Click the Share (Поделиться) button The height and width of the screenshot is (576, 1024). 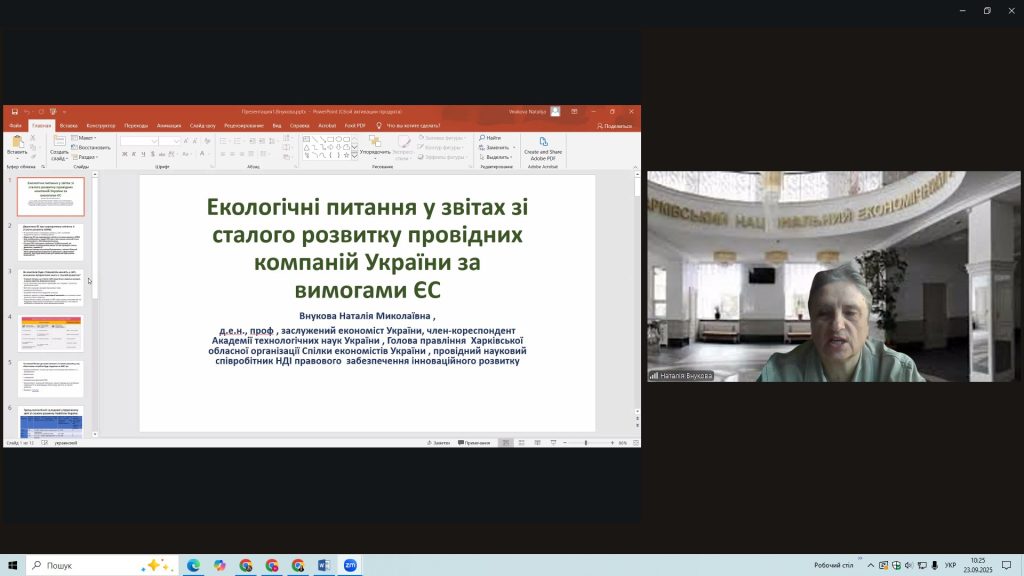pos(614,125)
